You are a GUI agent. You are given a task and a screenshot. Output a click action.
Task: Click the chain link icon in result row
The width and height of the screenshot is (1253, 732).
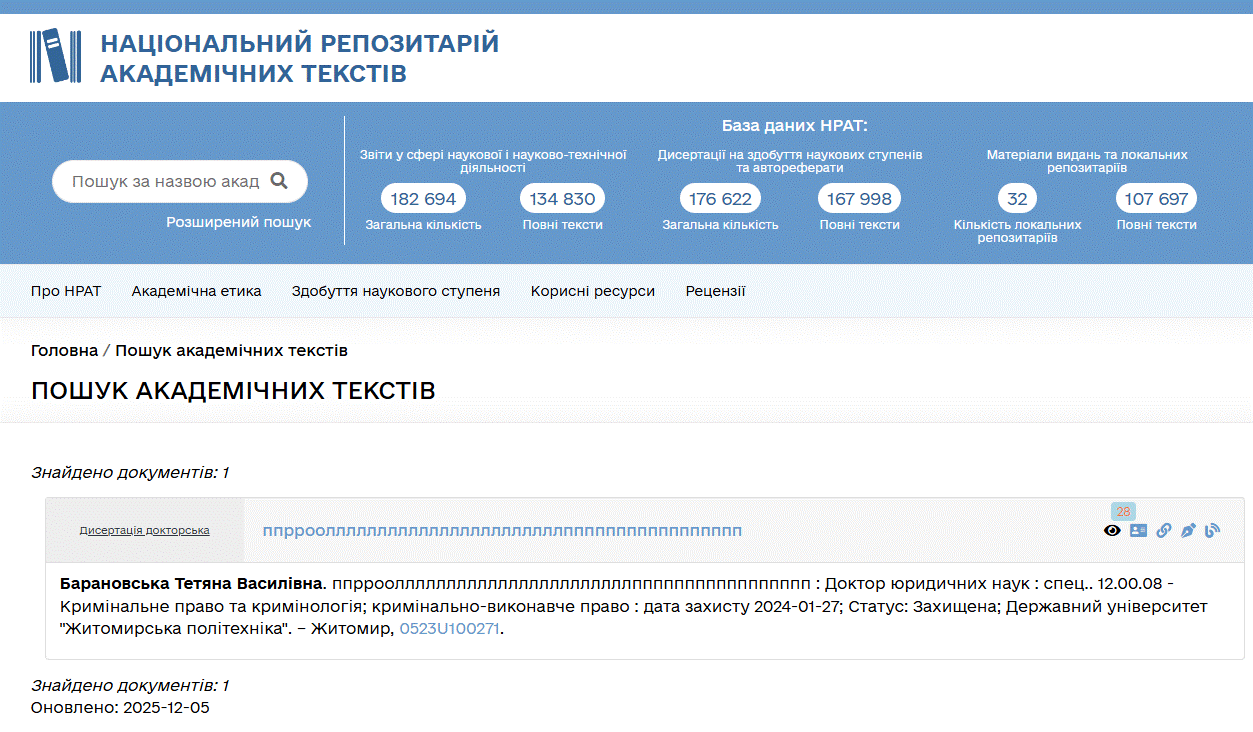1163,531
